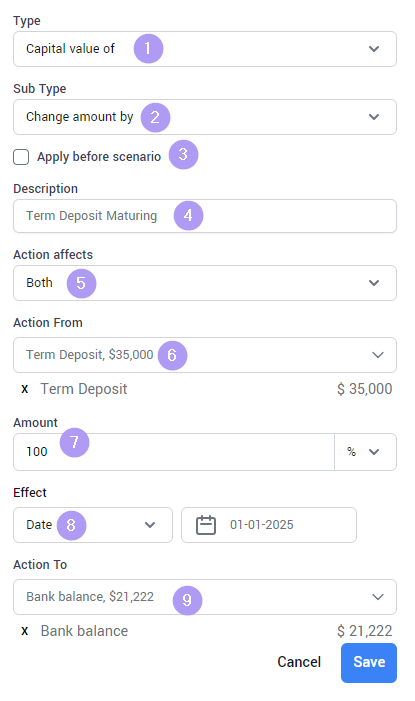Click the purple number 9 marker
This screenshot has height=701, width=415.
187,600
